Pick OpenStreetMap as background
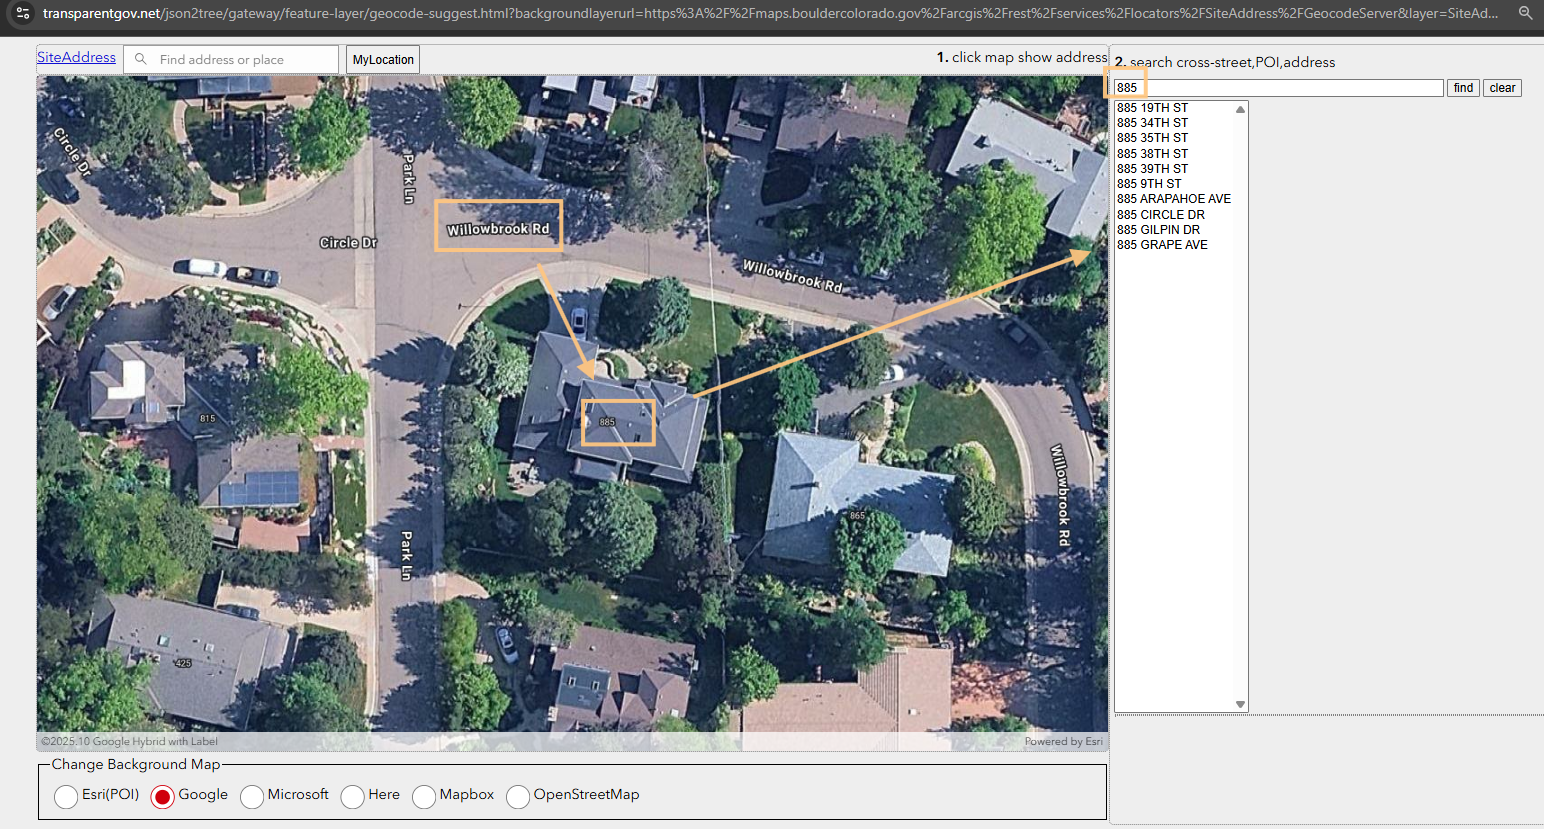 pos(518,796)
